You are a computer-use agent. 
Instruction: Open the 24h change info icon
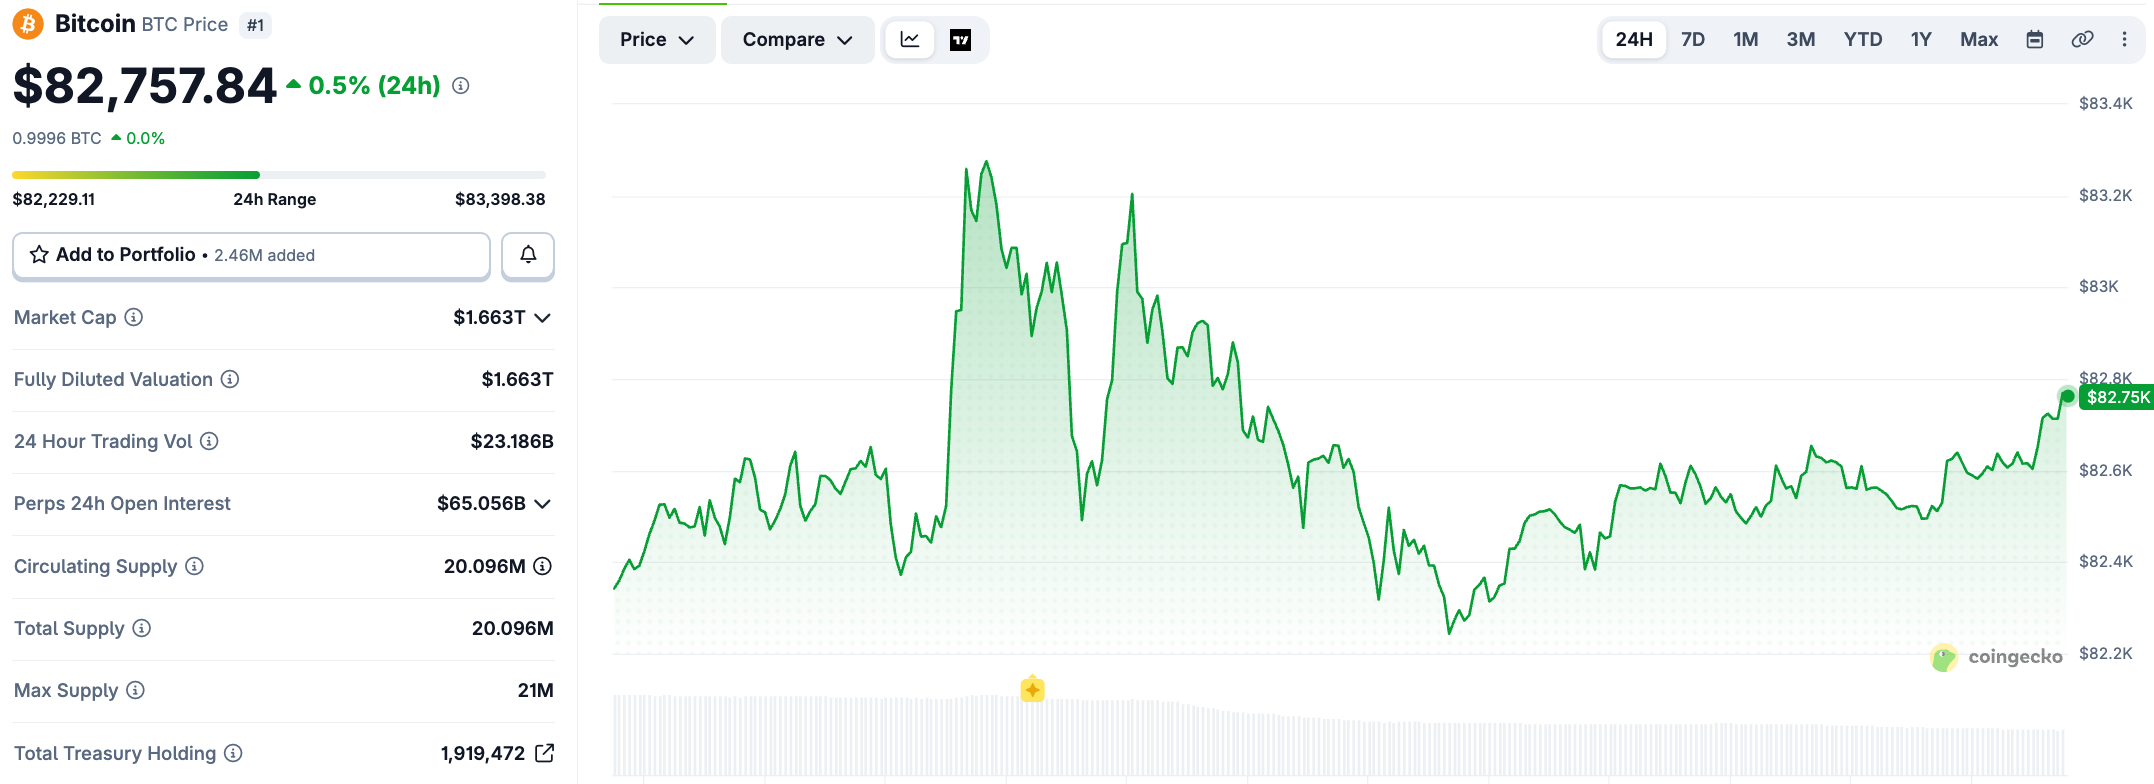461,86
